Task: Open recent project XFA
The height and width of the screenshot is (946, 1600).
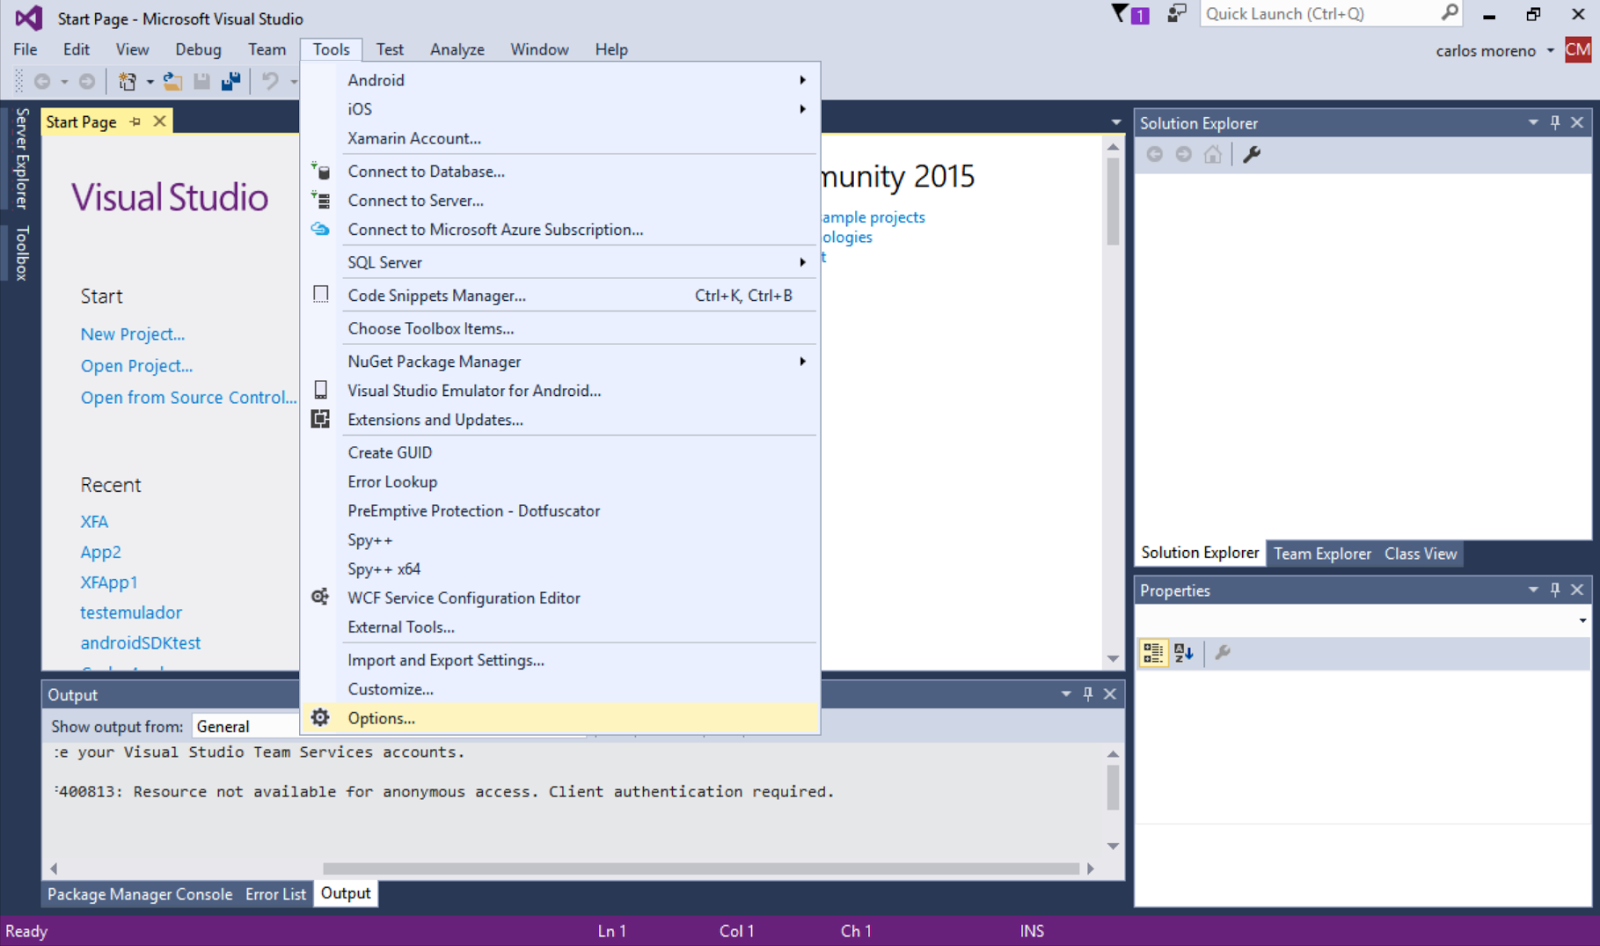Action: coord(94,522)
